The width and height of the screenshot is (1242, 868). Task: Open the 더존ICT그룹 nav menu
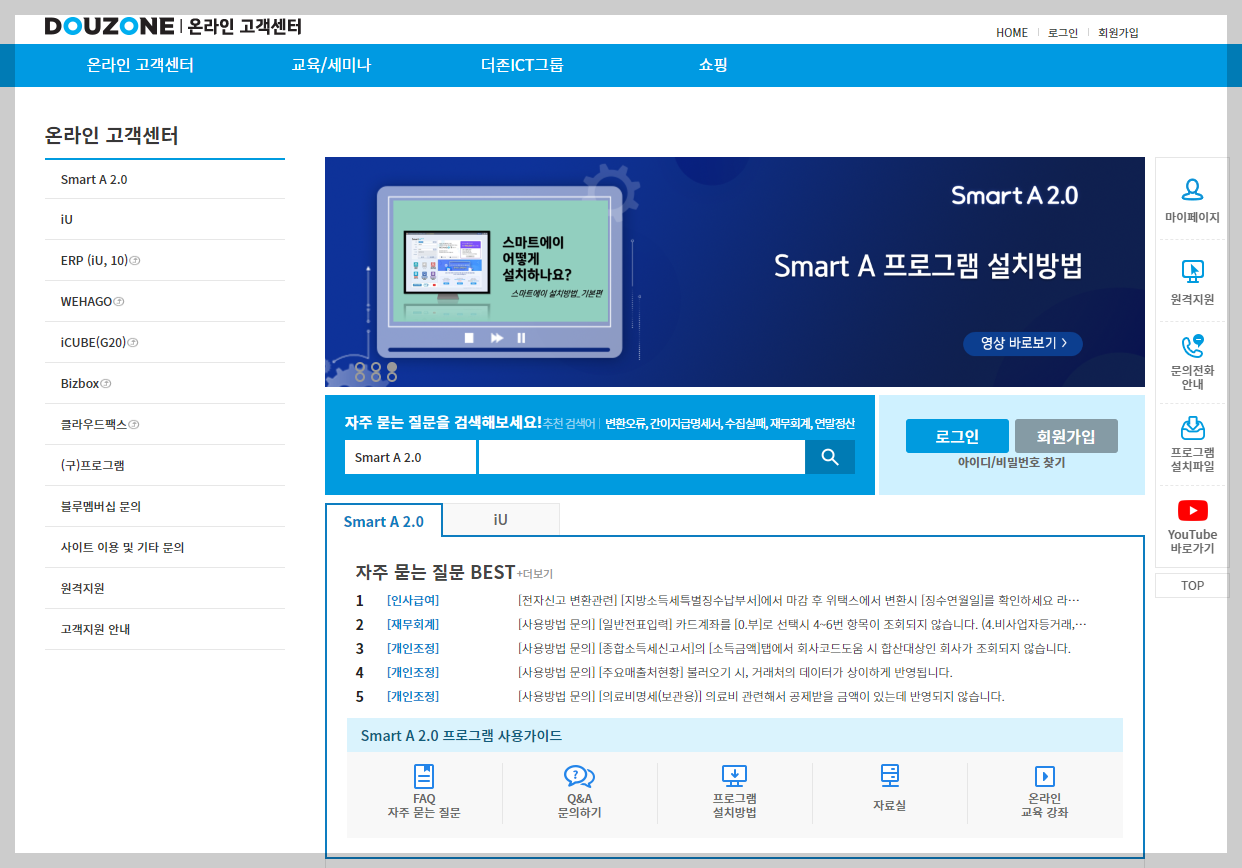click(x=522, y=65)
